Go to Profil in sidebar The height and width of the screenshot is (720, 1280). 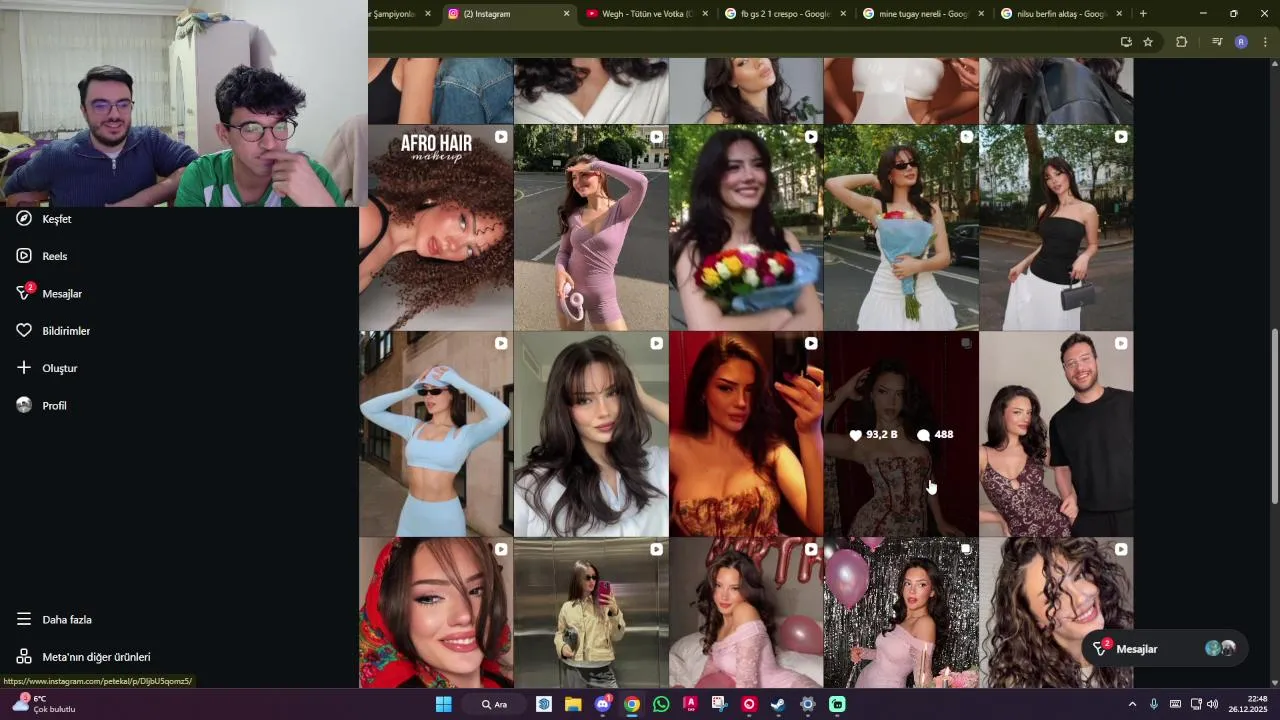click(x=42, y=405)
